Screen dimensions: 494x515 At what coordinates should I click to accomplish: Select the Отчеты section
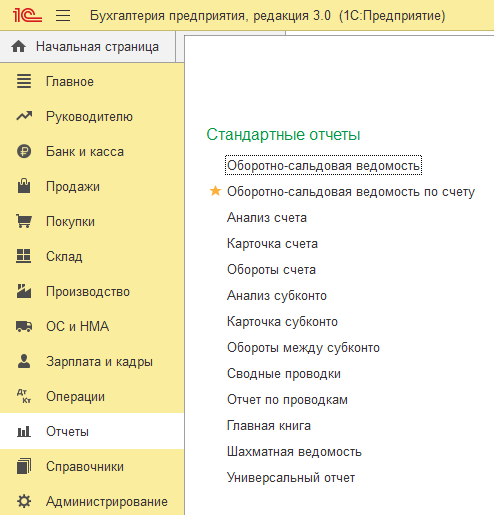pyautogui.click(x=92, y=431)
